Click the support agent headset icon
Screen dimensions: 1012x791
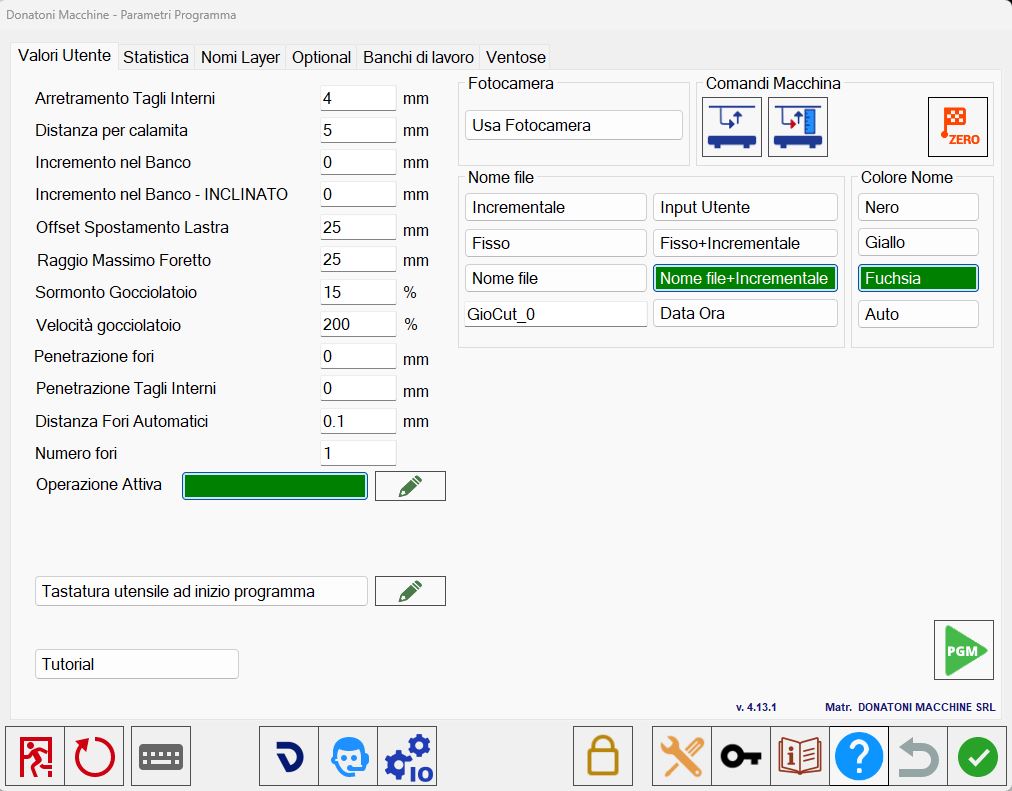tap(348, 756)
